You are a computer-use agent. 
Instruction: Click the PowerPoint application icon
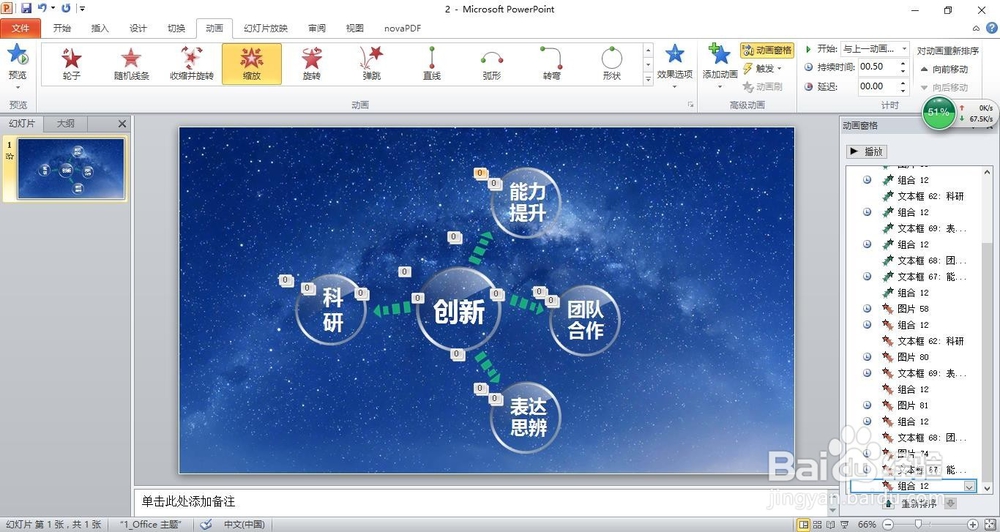point(6,8)
